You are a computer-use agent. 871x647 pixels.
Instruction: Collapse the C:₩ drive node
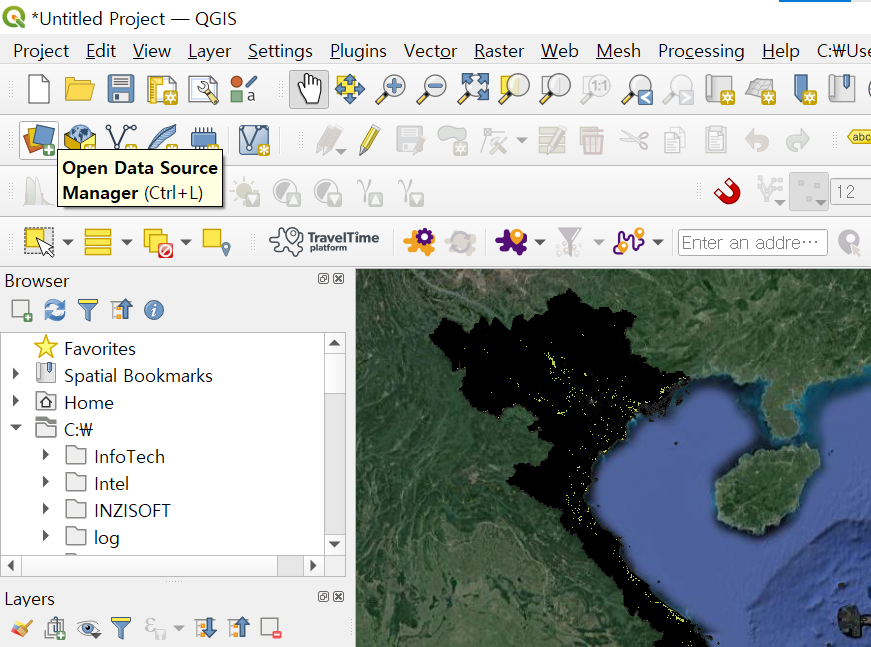pos(16,427)
